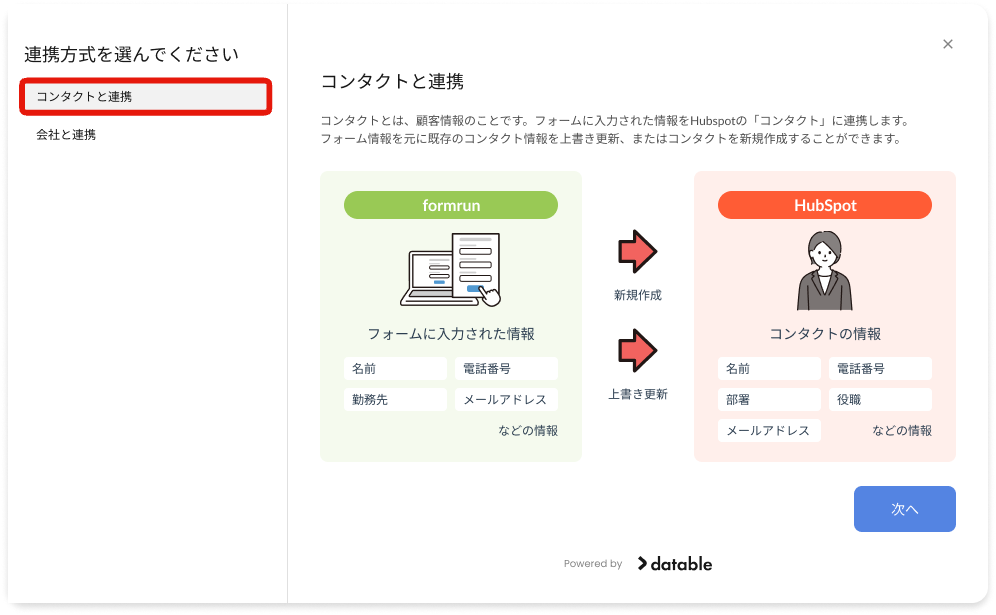Click 電話番号 field in the HubSpot card
Screen dimensions: 996x615
pyautogui.click(x=880, y=368)
